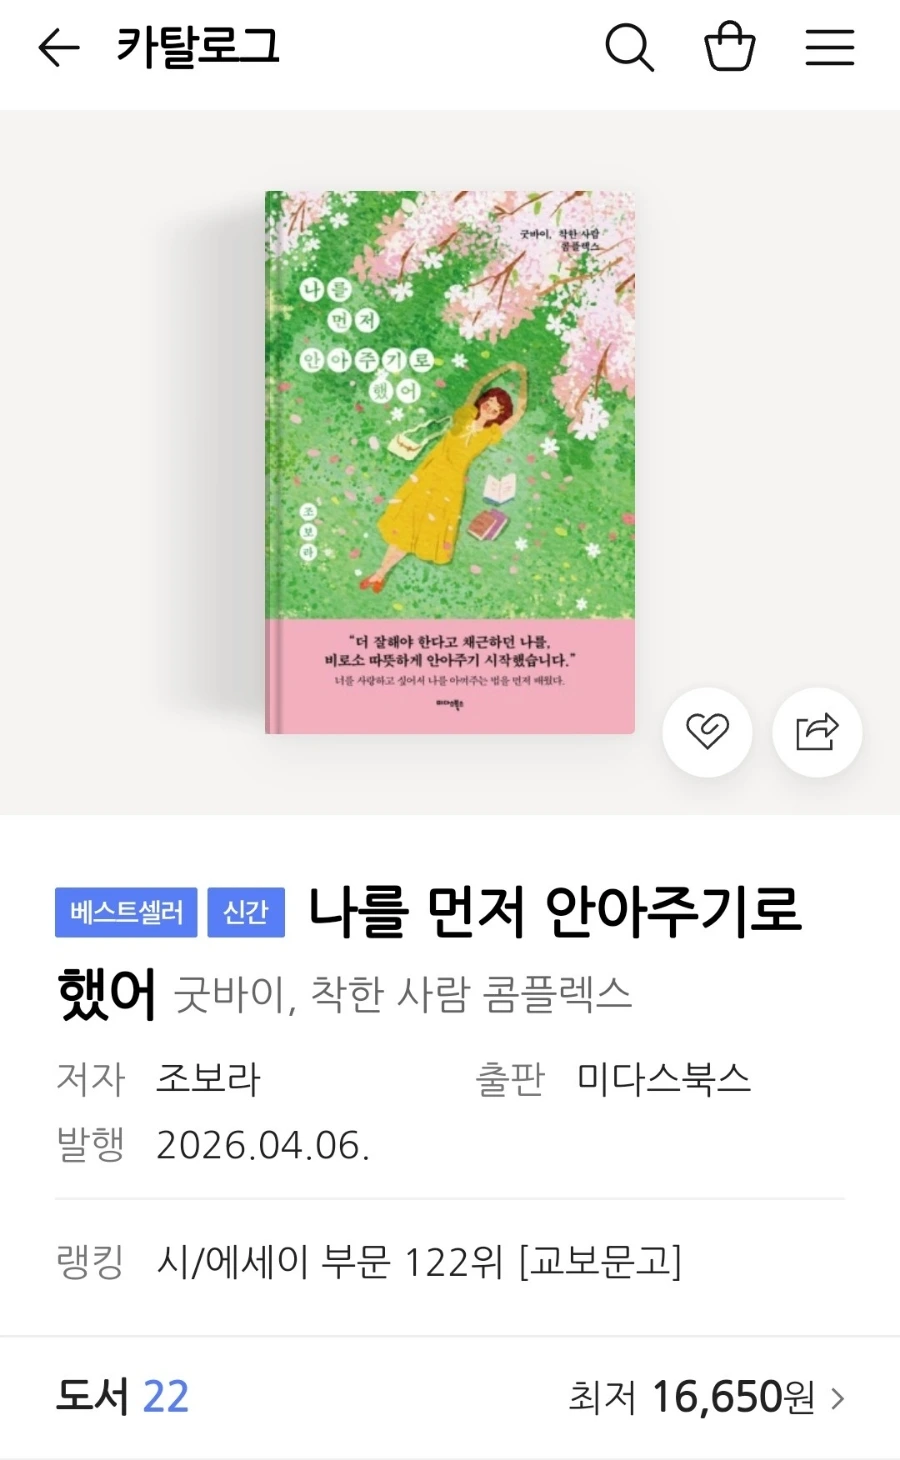This screenshot has width=900, height=1460.
Task: Select the 도서 22 section label
Action: click(122, 1397)
